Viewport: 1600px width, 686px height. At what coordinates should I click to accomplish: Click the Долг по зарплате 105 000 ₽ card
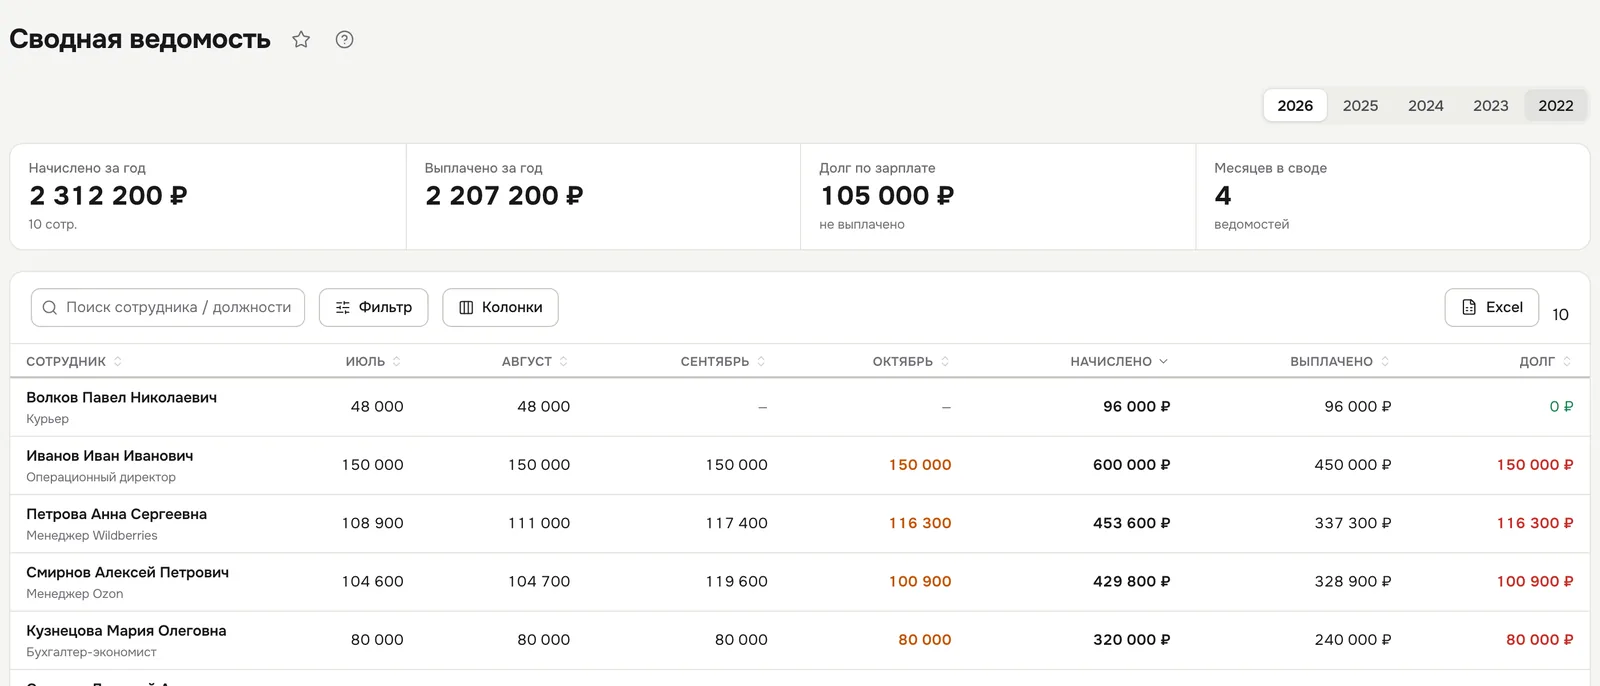998,197
